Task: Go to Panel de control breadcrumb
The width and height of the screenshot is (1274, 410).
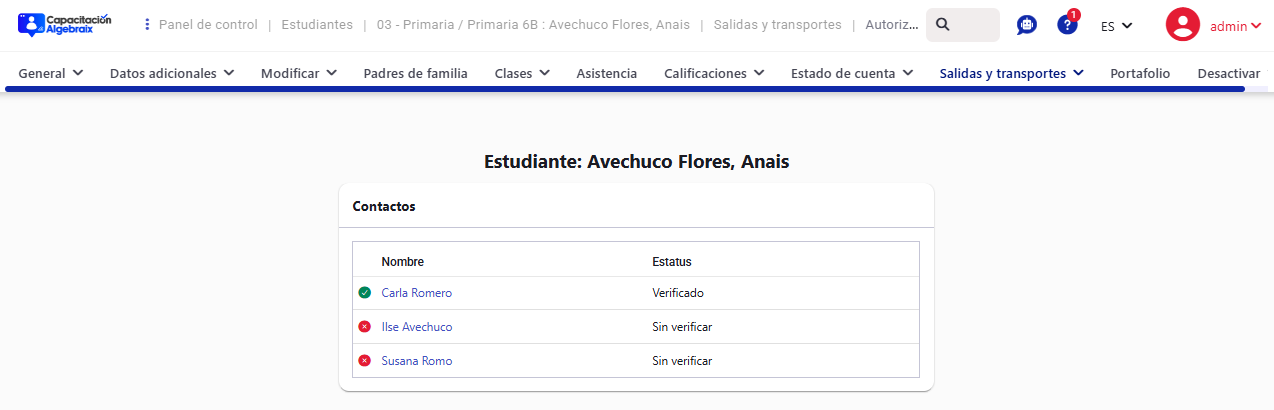Action: 208,24
